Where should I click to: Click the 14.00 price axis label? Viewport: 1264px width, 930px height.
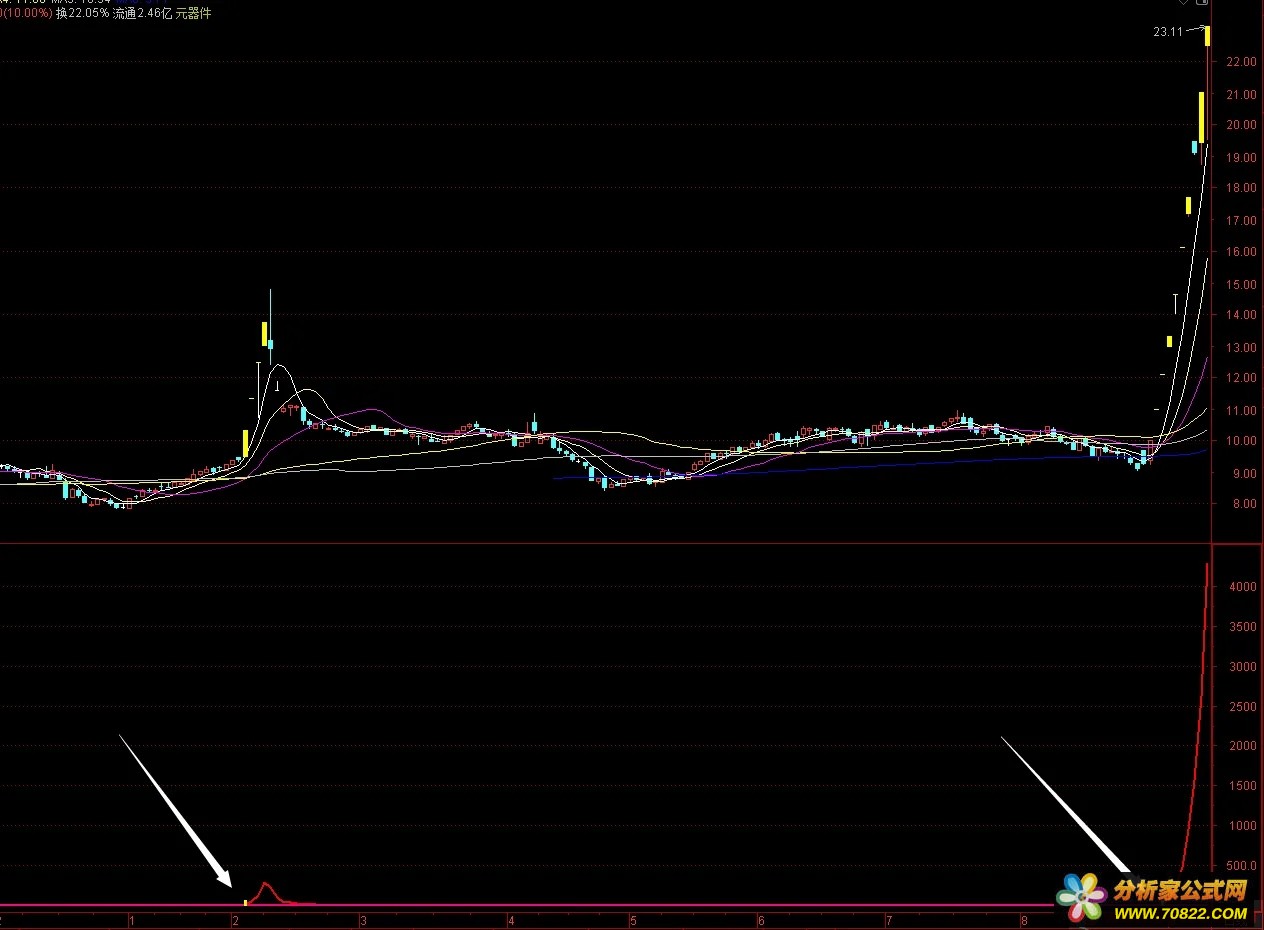[x=1241, y=315]
